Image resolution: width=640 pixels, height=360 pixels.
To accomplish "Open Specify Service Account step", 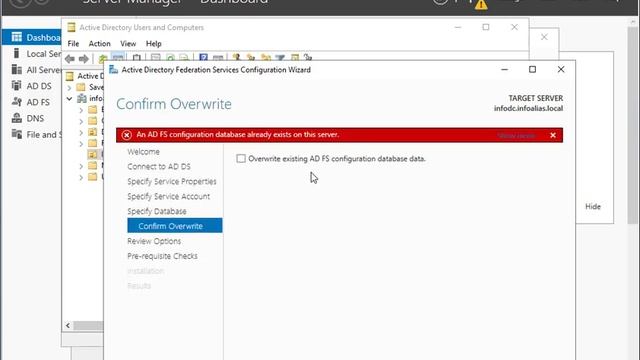I will click(x=169, y=196).
